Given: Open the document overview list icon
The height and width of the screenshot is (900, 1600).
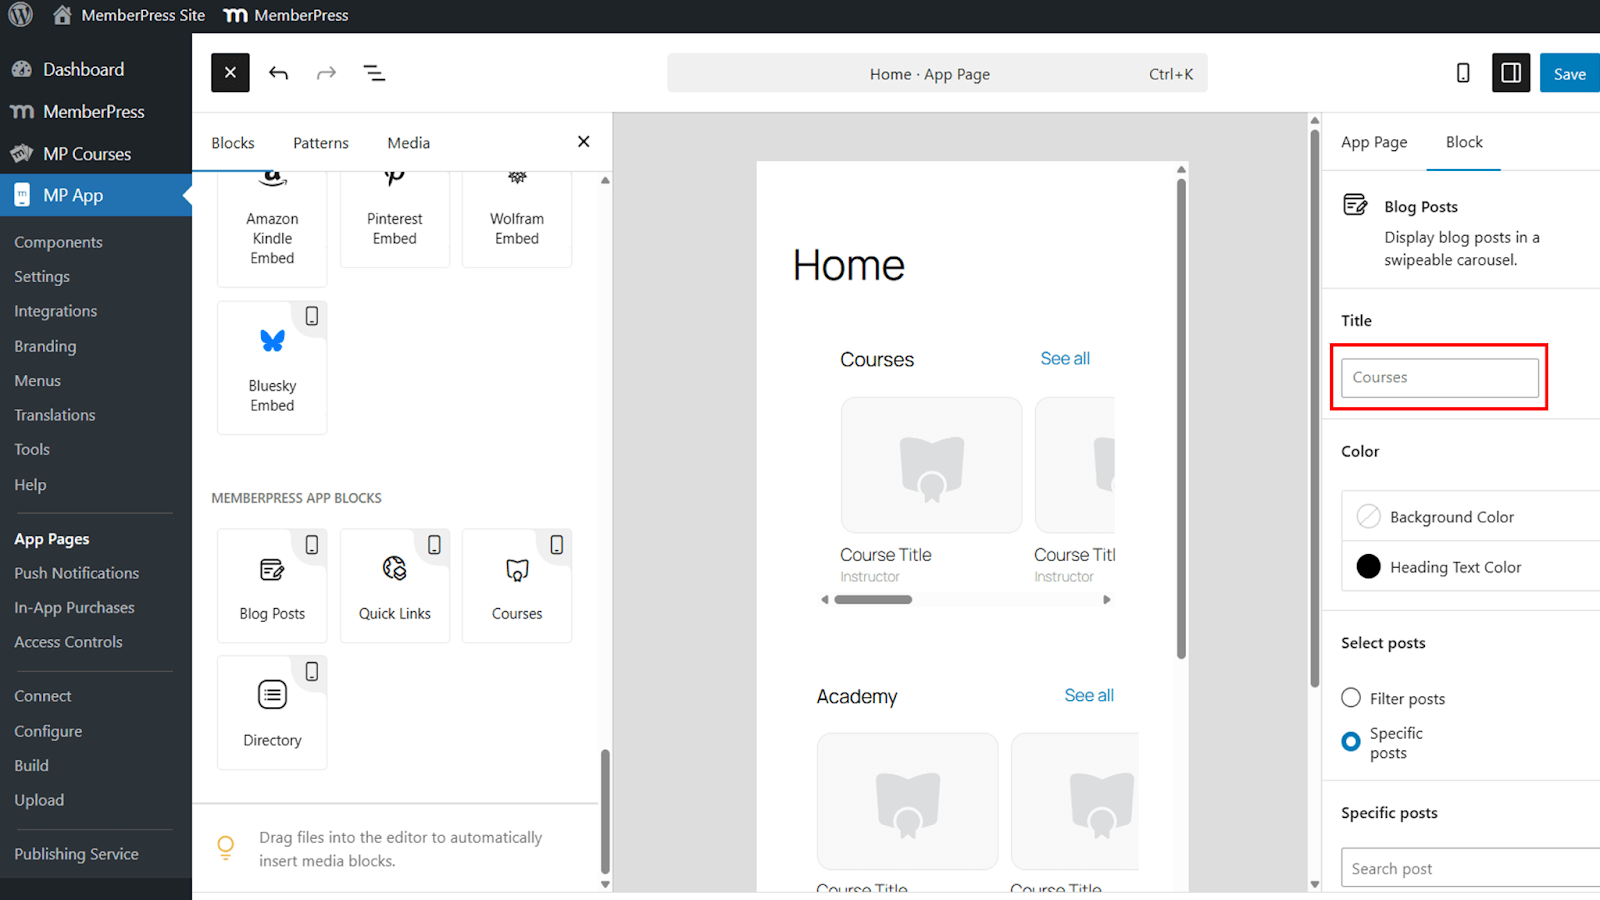Looking at the screenshot, I should pyautogui.click(x=374, y=73).
